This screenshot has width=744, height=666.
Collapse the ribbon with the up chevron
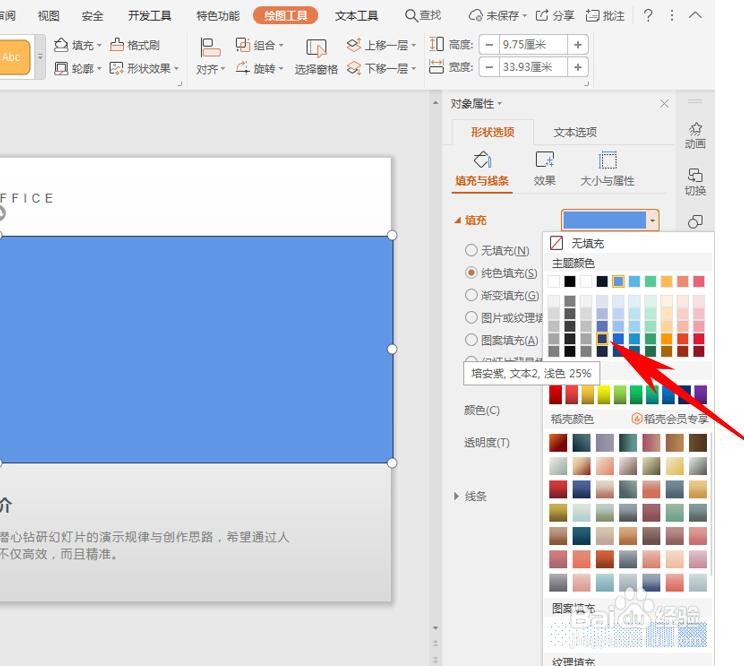coord(695,15)
